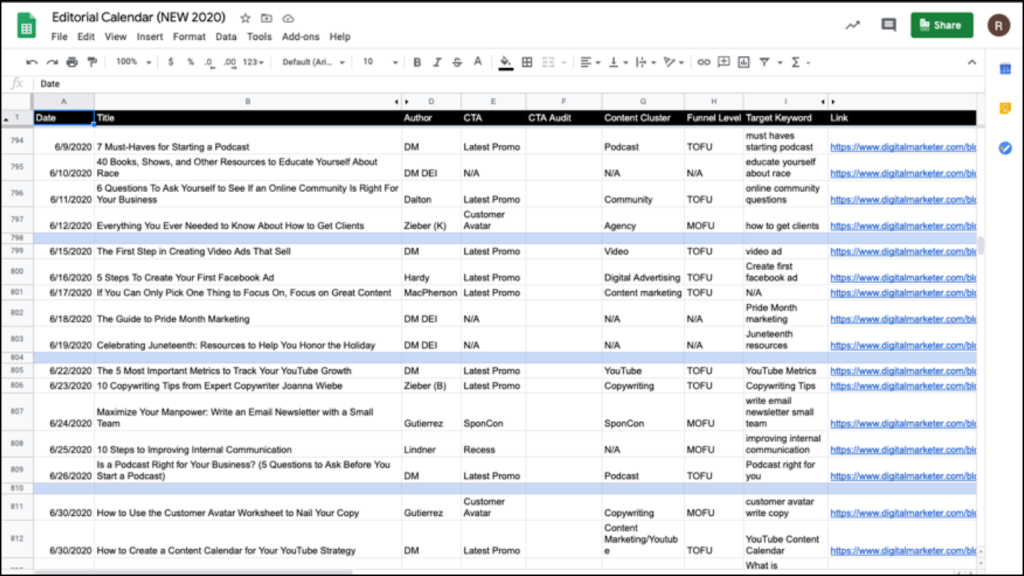
Task: Open the font size 10 dropdown
Action: click(380, 62)
